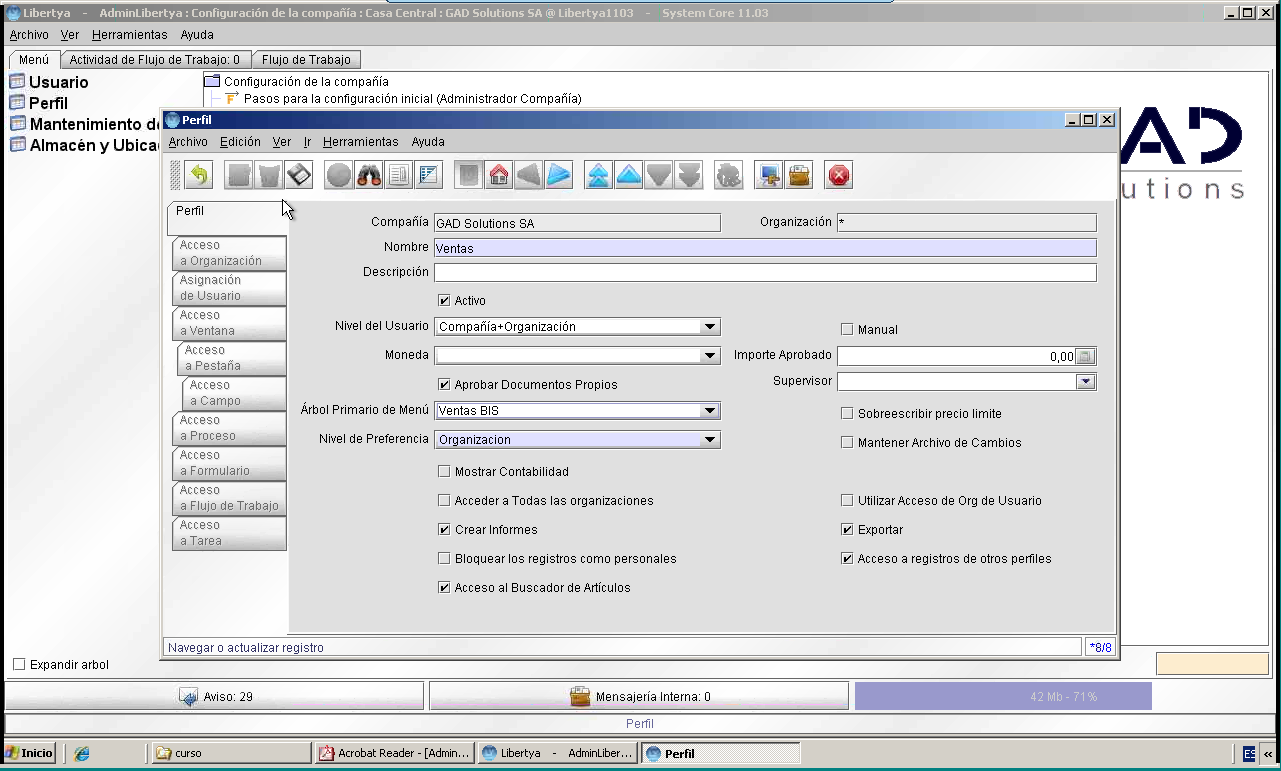Expand the Árbol Primario de Menú combo box
1281x771 pixels.
pyautogui.click(x=577, y=411)
